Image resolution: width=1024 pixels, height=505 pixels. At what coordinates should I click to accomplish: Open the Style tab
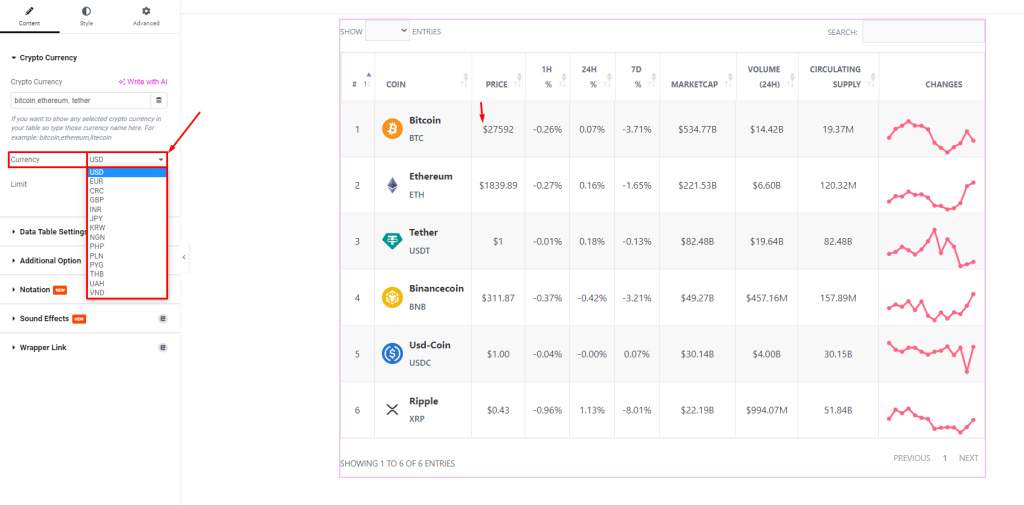(86, 16)
